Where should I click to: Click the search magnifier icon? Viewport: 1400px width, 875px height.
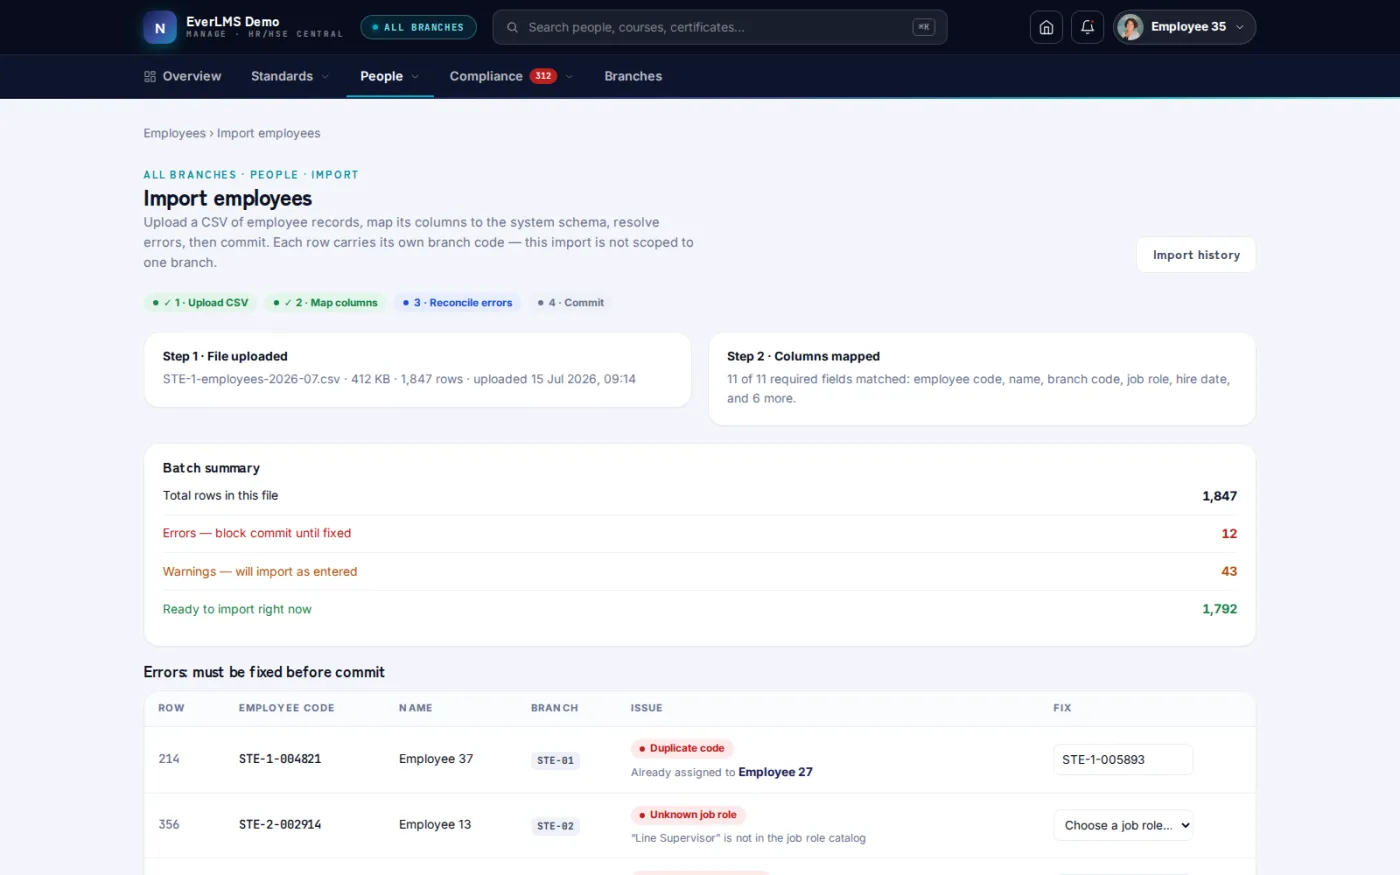[x=512, y=27]
